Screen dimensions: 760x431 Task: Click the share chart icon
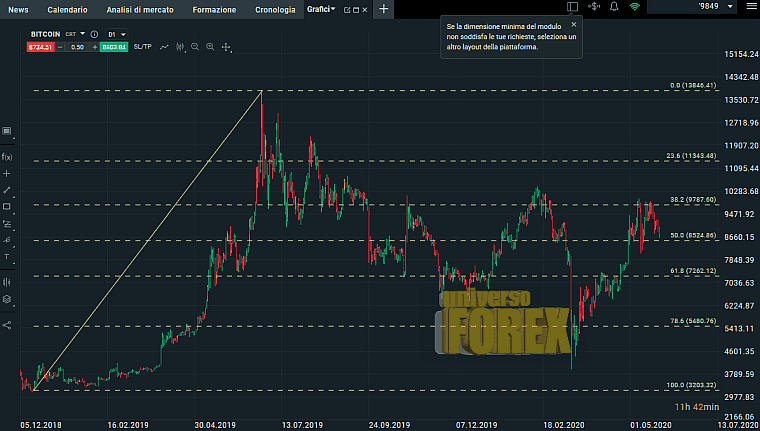coord(7,324)
